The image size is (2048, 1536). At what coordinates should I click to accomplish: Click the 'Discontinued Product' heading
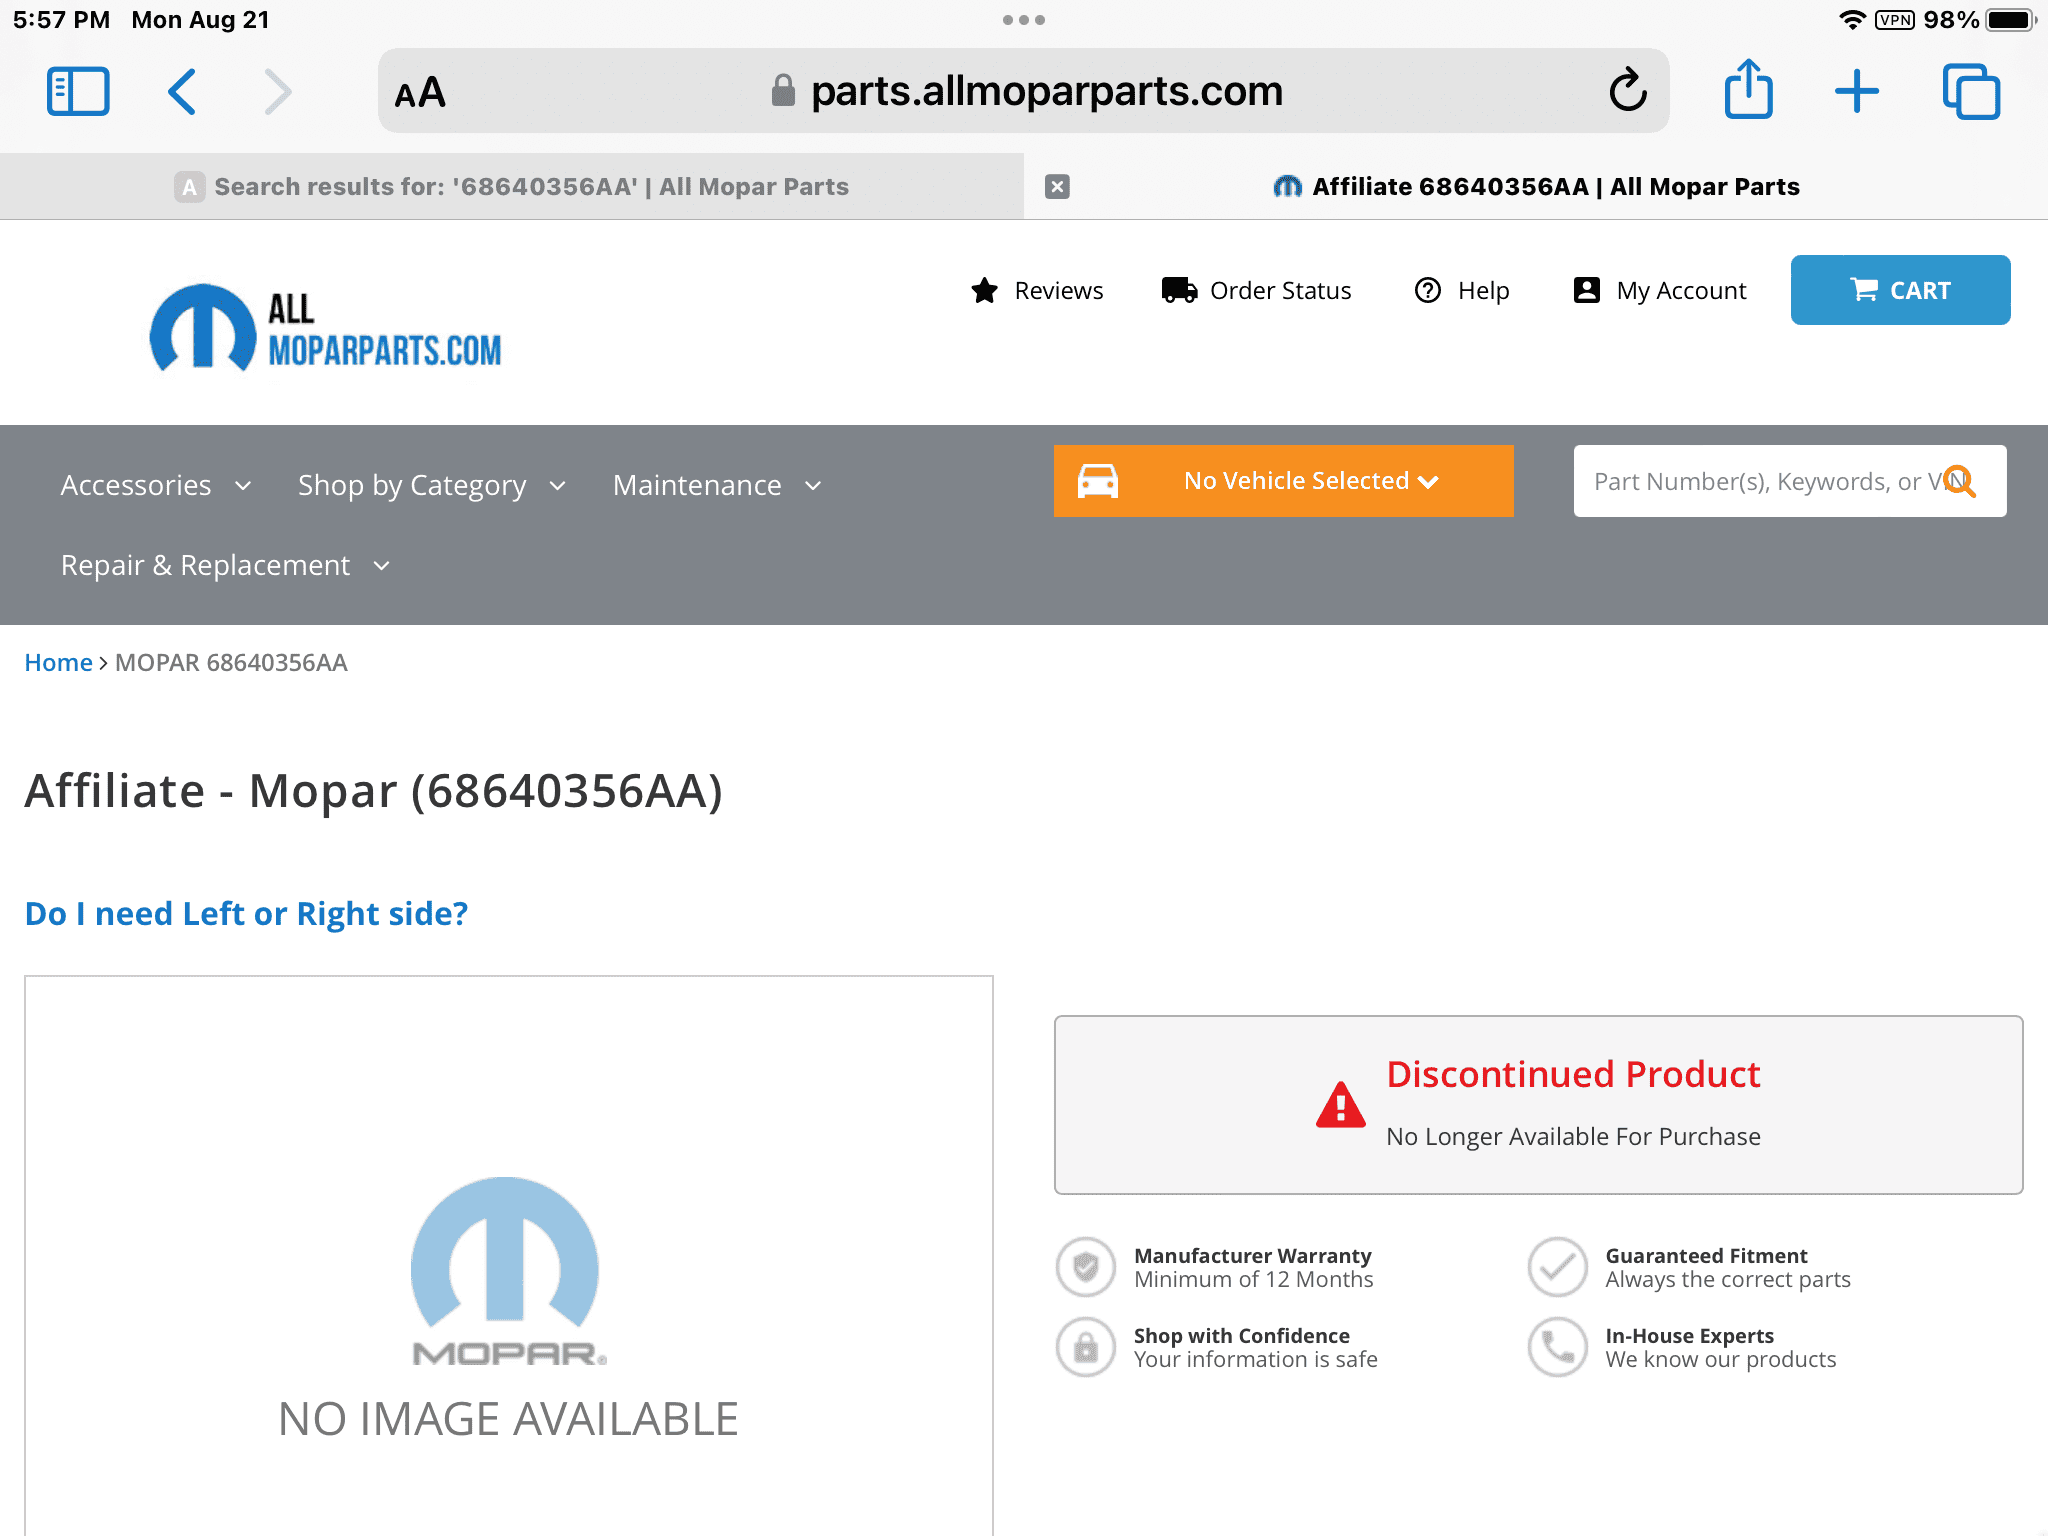[1574, 1074]
